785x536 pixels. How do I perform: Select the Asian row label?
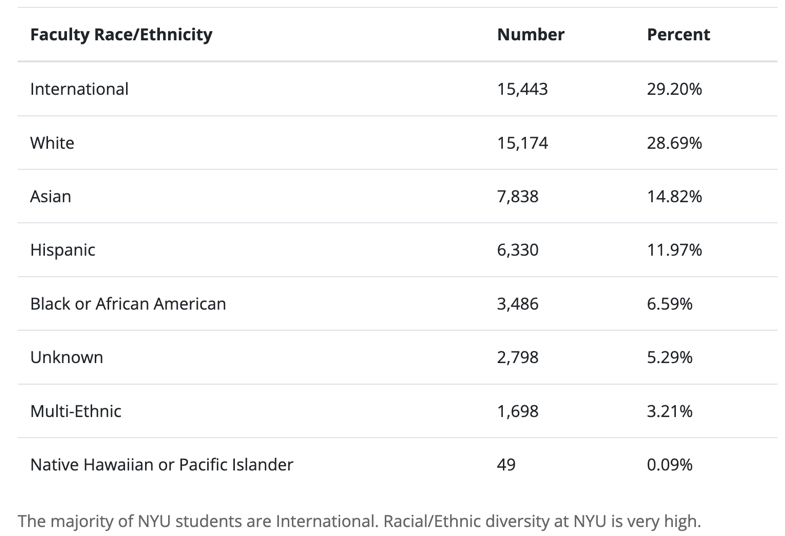[x=51, y=197]
